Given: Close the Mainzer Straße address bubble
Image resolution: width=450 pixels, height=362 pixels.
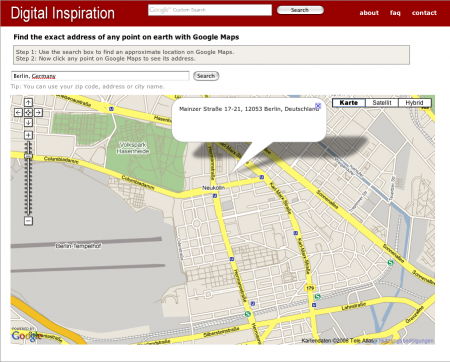Looking at the screenshot, I should pos(318,106).
